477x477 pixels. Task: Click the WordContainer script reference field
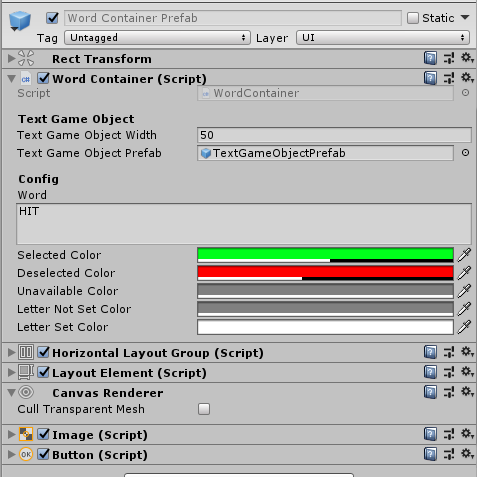[x=325, y=93]
